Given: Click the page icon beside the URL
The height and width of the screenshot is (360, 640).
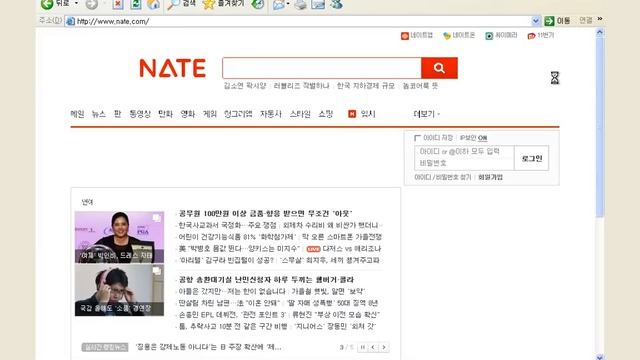Looking at the screenshot, I should [70, 21].
